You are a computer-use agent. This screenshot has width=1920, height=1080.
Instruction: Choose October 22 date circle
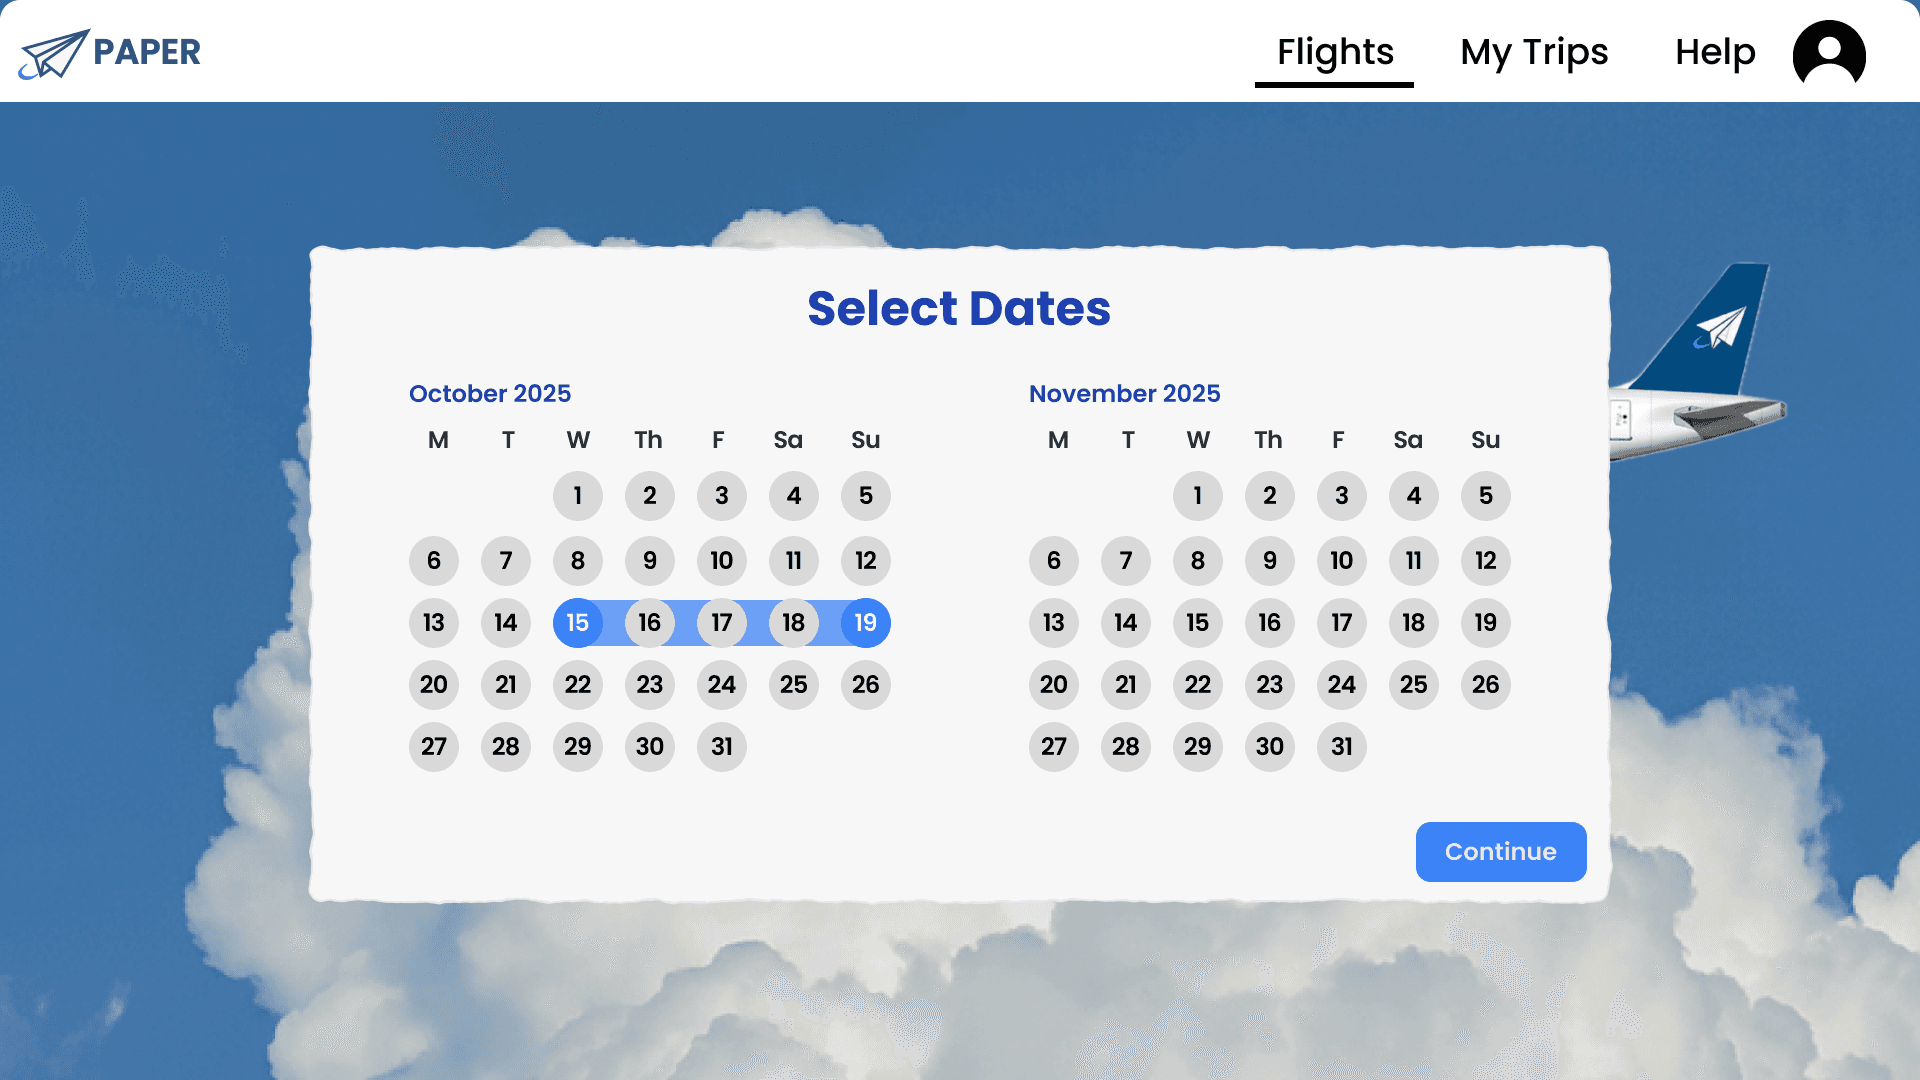coord(578,685)
